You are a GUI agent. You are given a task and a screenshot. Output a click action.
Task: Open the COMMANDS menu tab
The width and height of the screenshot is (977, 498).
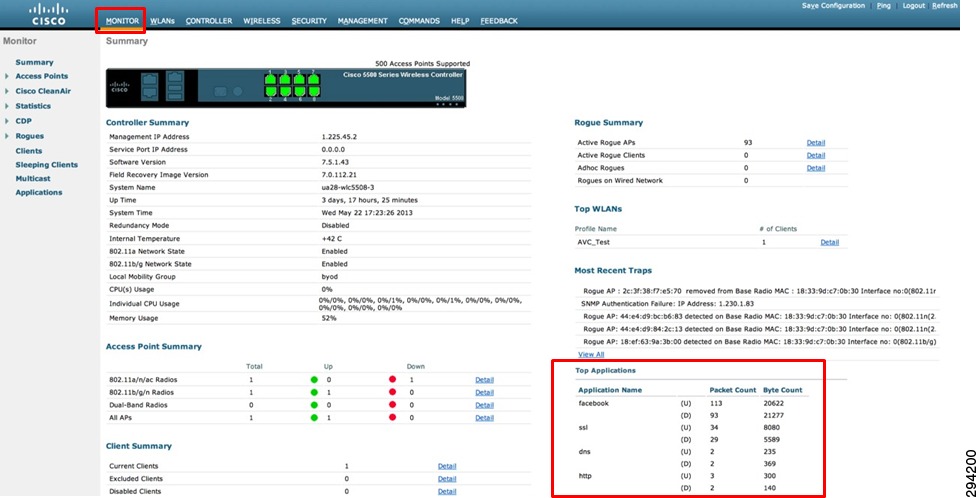[x=419, y=21]
